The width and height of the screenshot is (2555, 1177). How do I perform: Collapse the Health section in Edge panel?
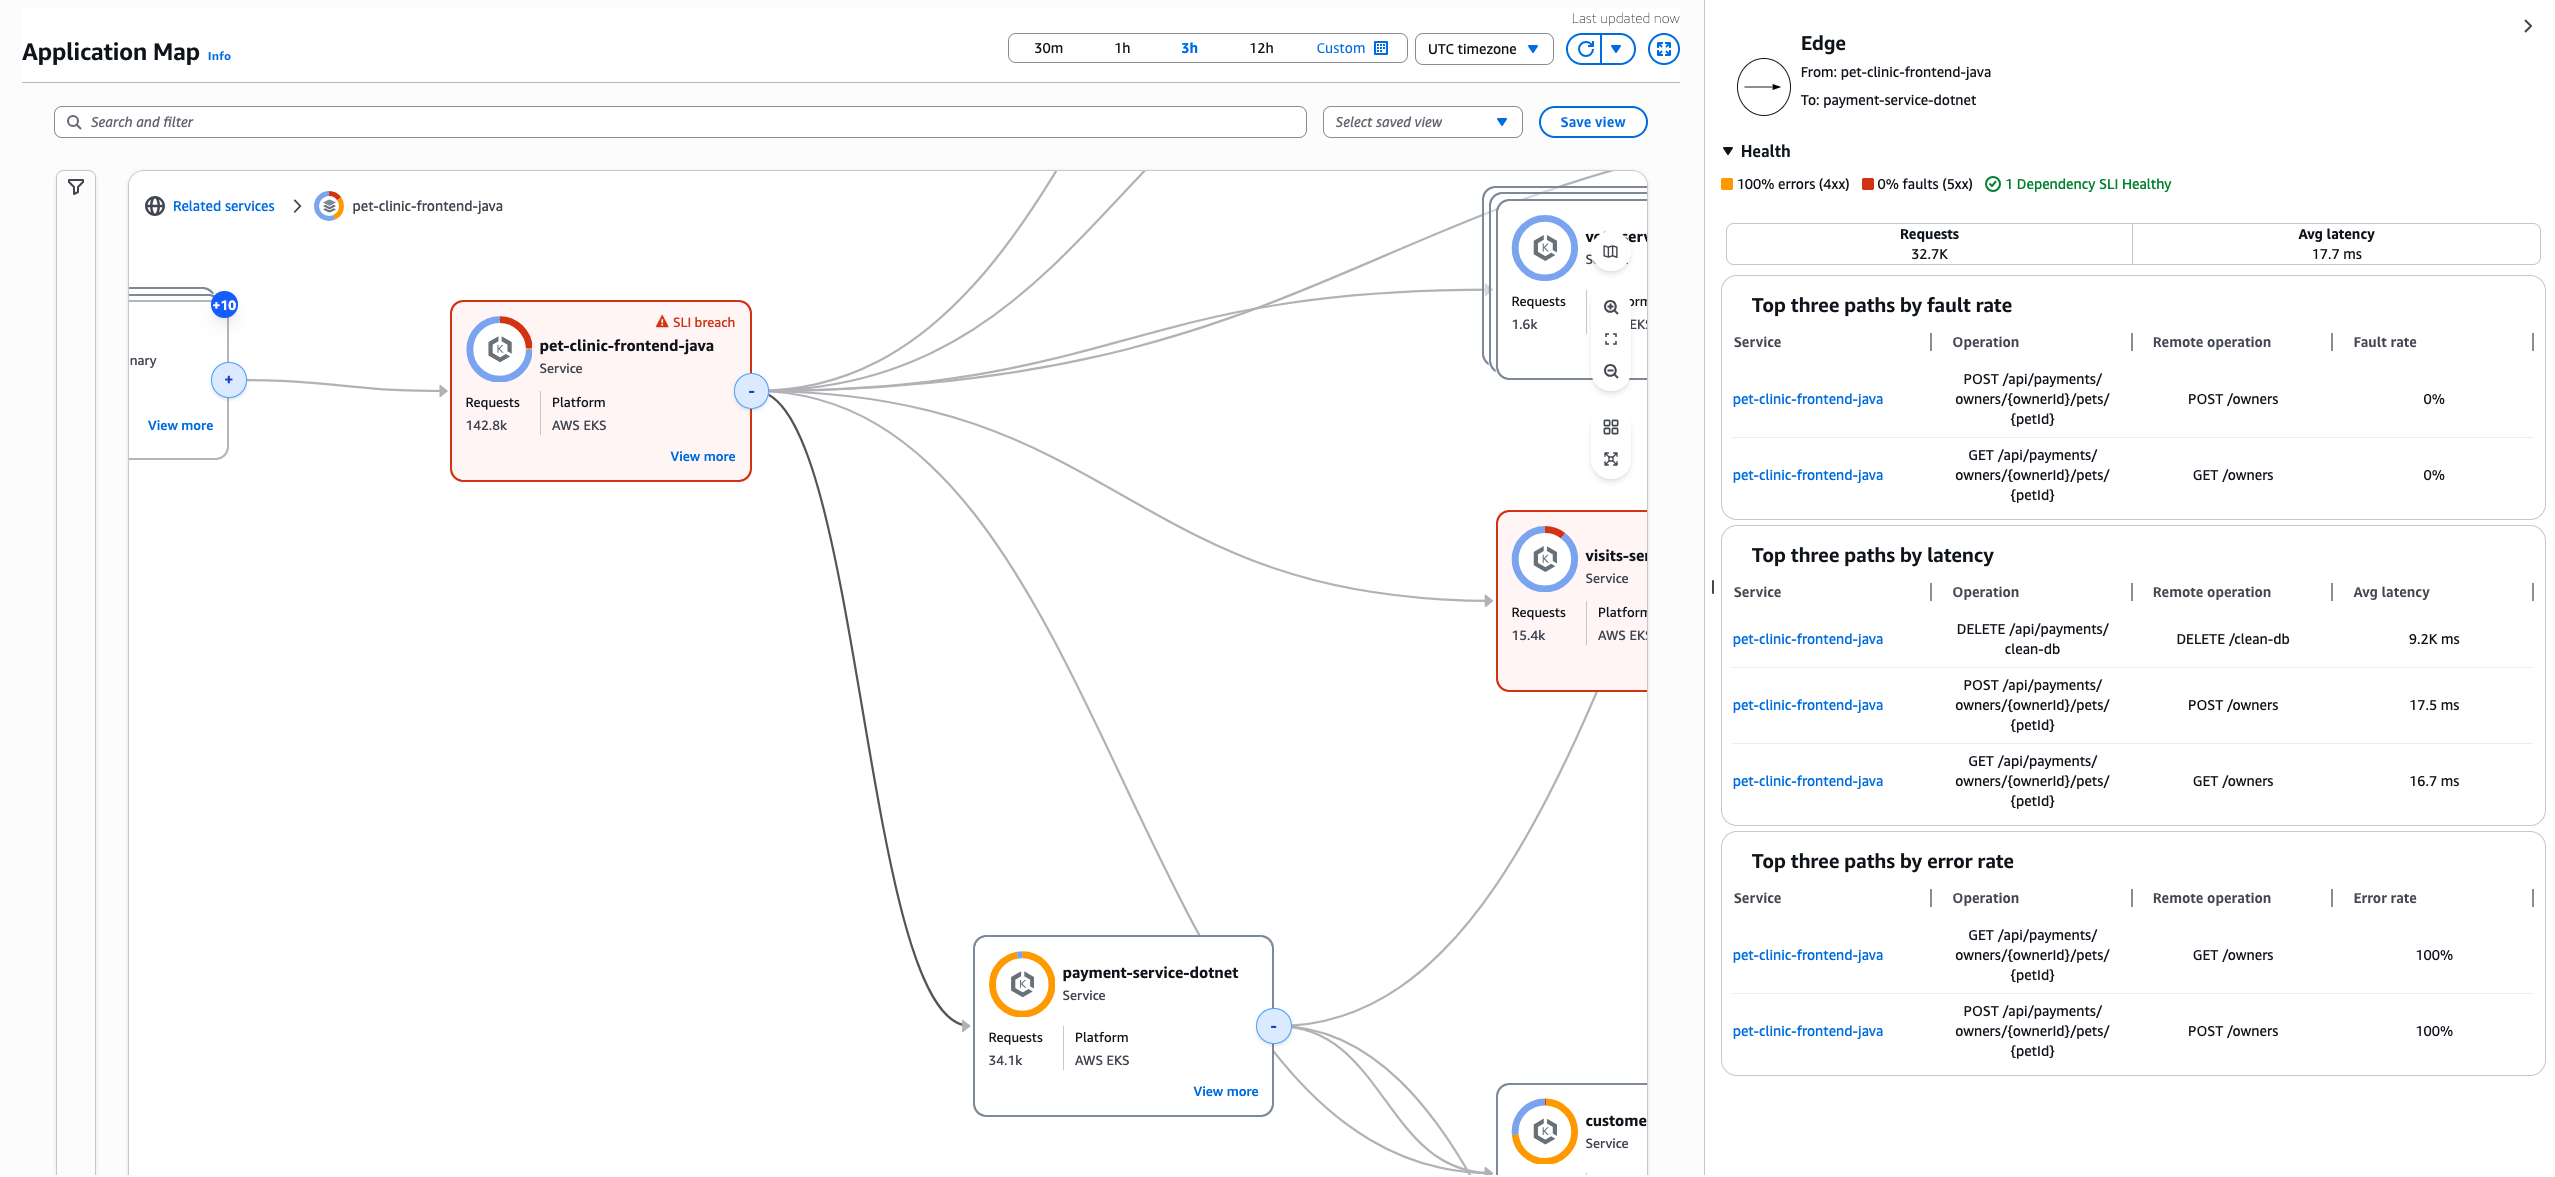[x=1728, y=150]
